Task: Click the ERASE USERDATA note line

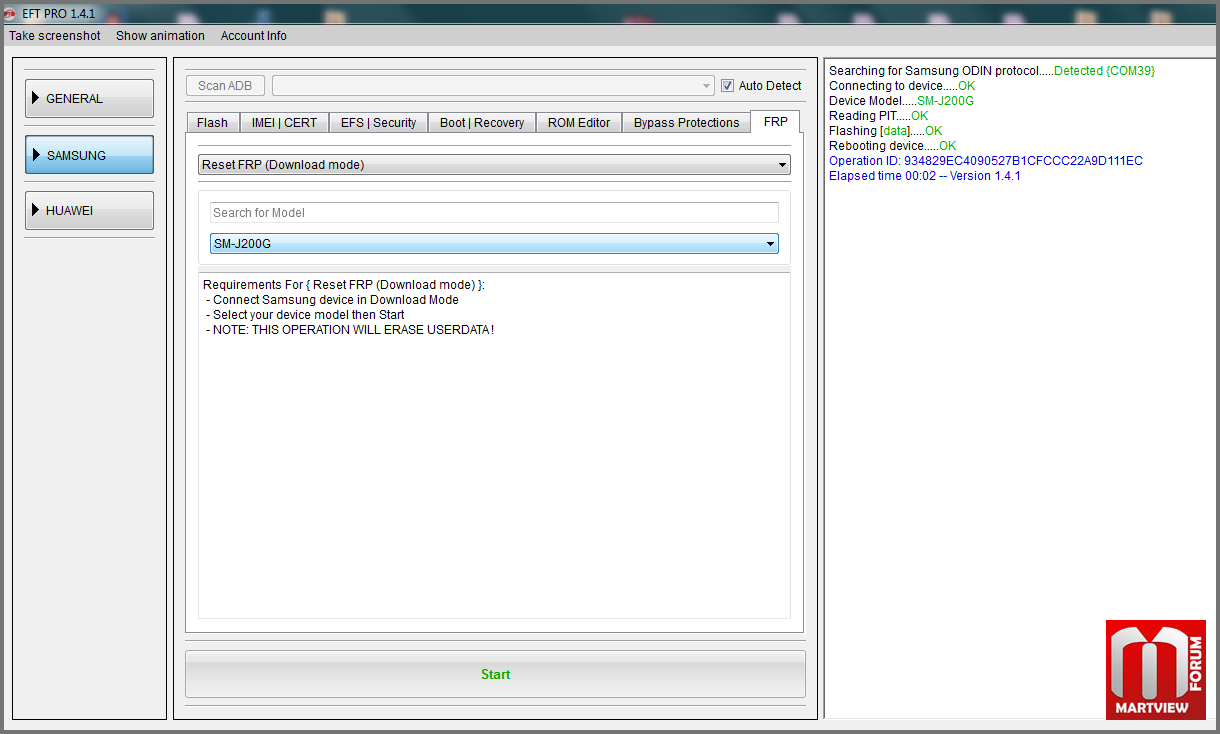Action: tap(350, 330)
